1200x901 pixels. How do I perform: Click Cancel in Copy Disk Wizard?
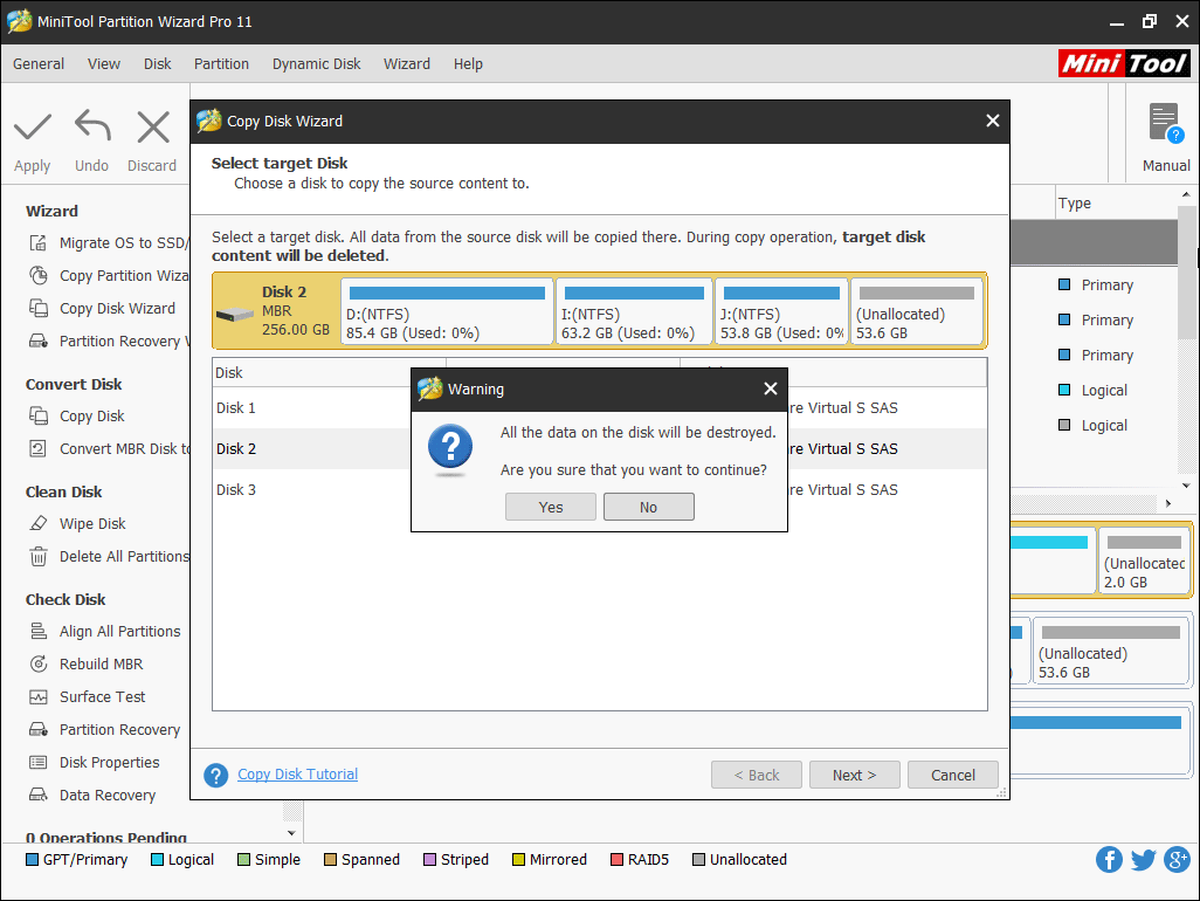(x=953, y=775)
